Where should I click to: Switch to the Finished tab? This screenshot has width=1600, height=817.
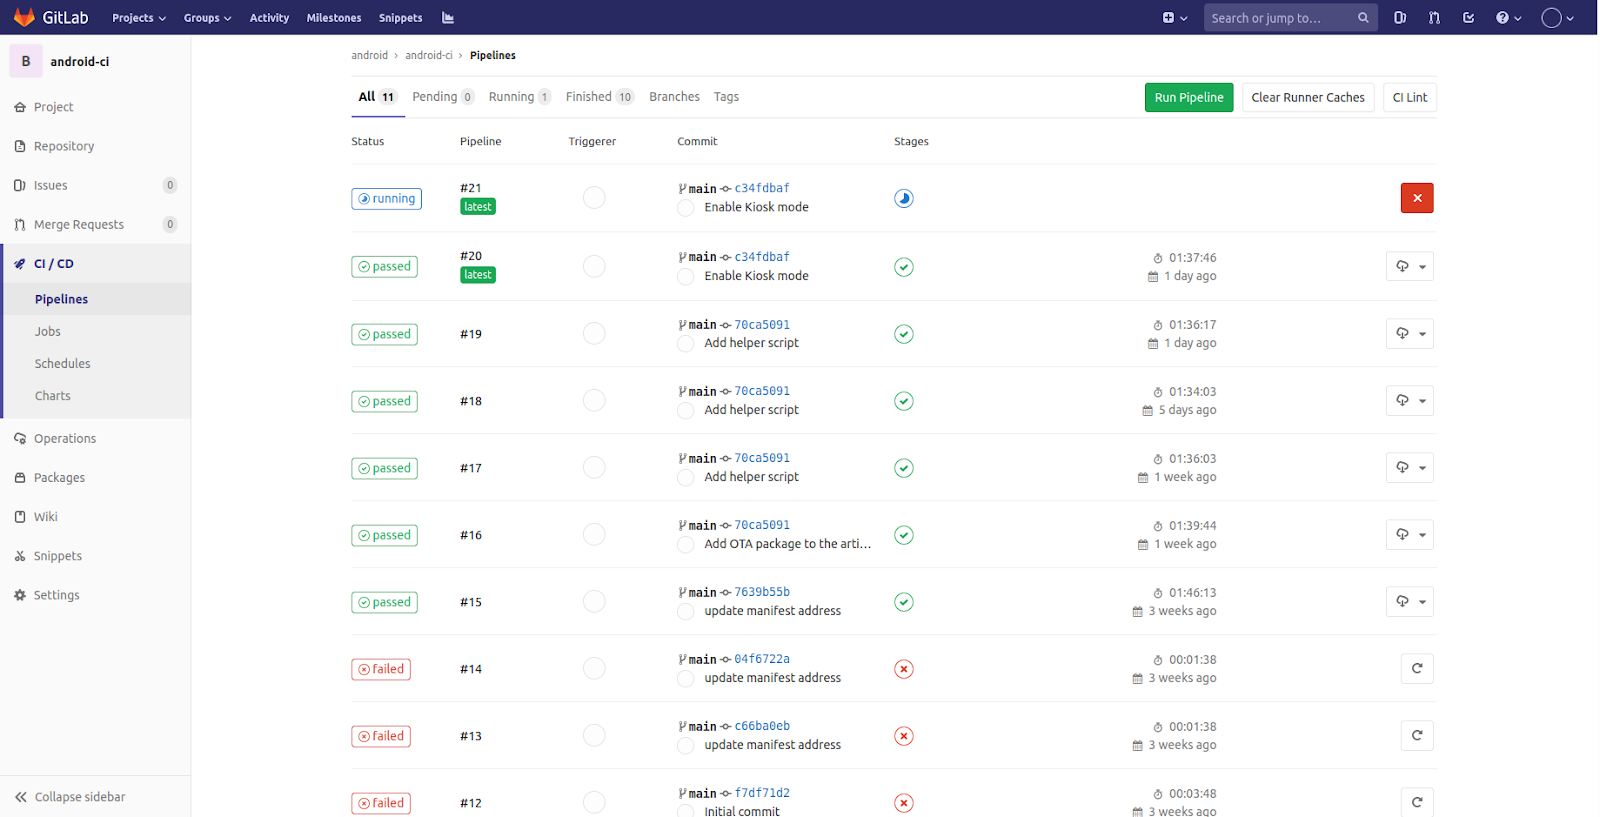click(x=599, y=97)
